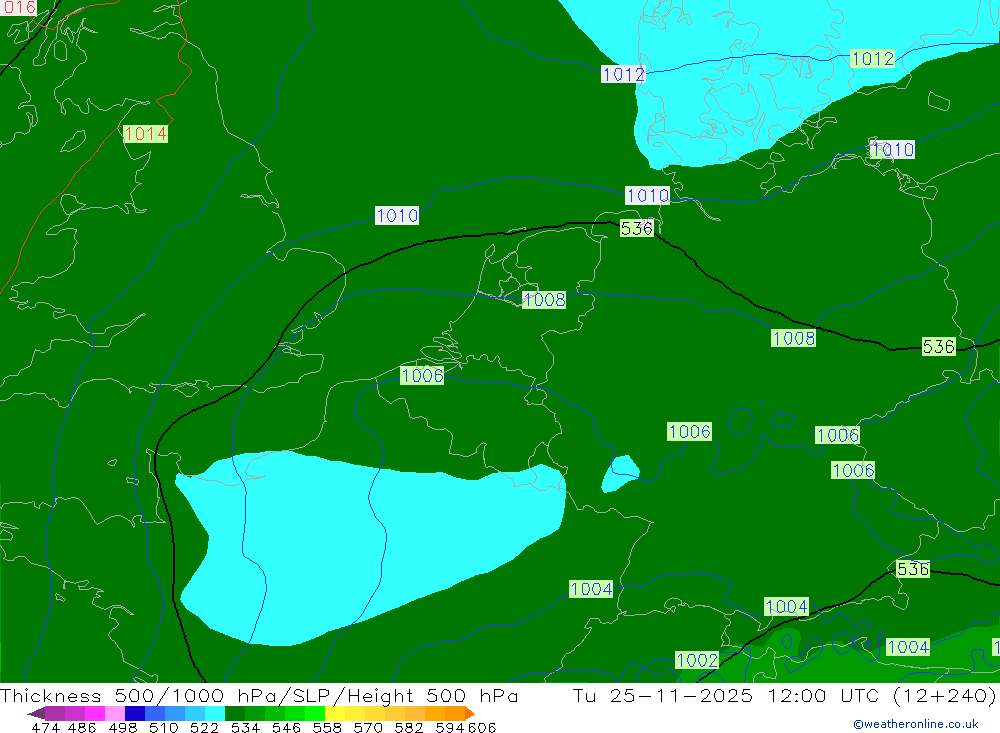Click the 536 label just below a 1010 label

pos(636,228)
